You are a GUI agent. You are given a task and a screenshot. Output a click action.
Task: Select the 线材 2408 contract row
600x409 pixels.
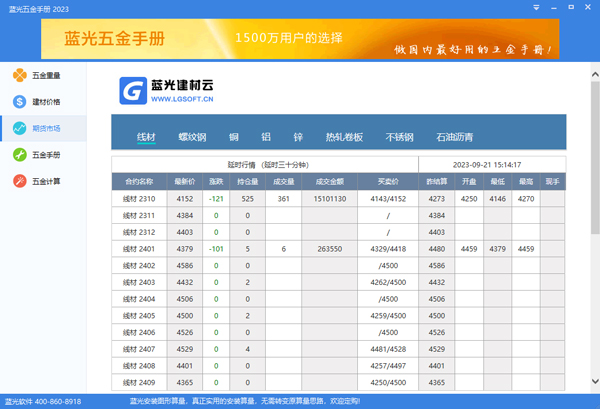[x=338, y=366]
